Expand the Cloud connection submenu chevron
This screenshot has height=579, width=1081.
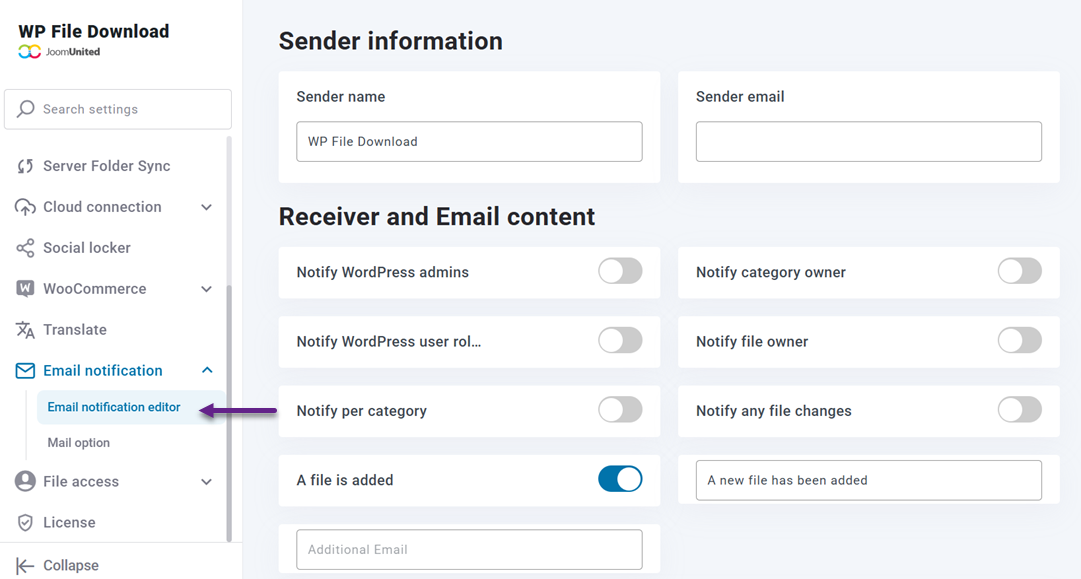tap(206, 207)
